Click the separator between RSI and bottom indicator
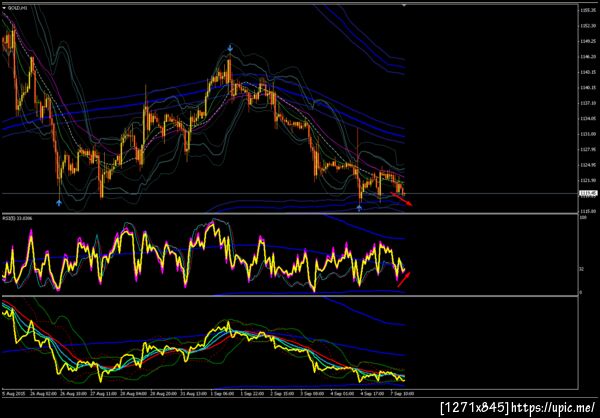Image resolution: width=600 pixels, height=418 pixels. 289,296
